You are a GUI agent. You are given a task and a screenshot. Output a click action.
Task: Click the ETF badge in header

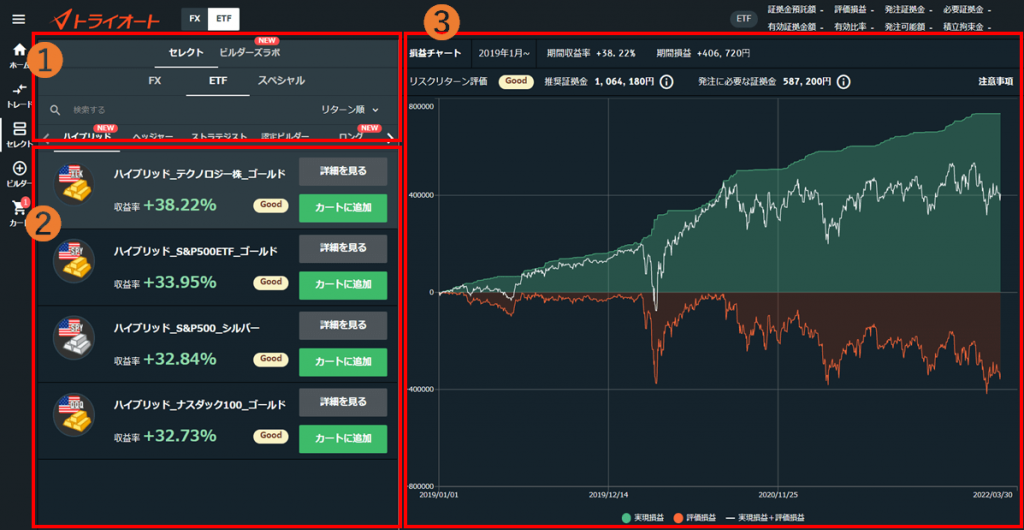(743, 19)
